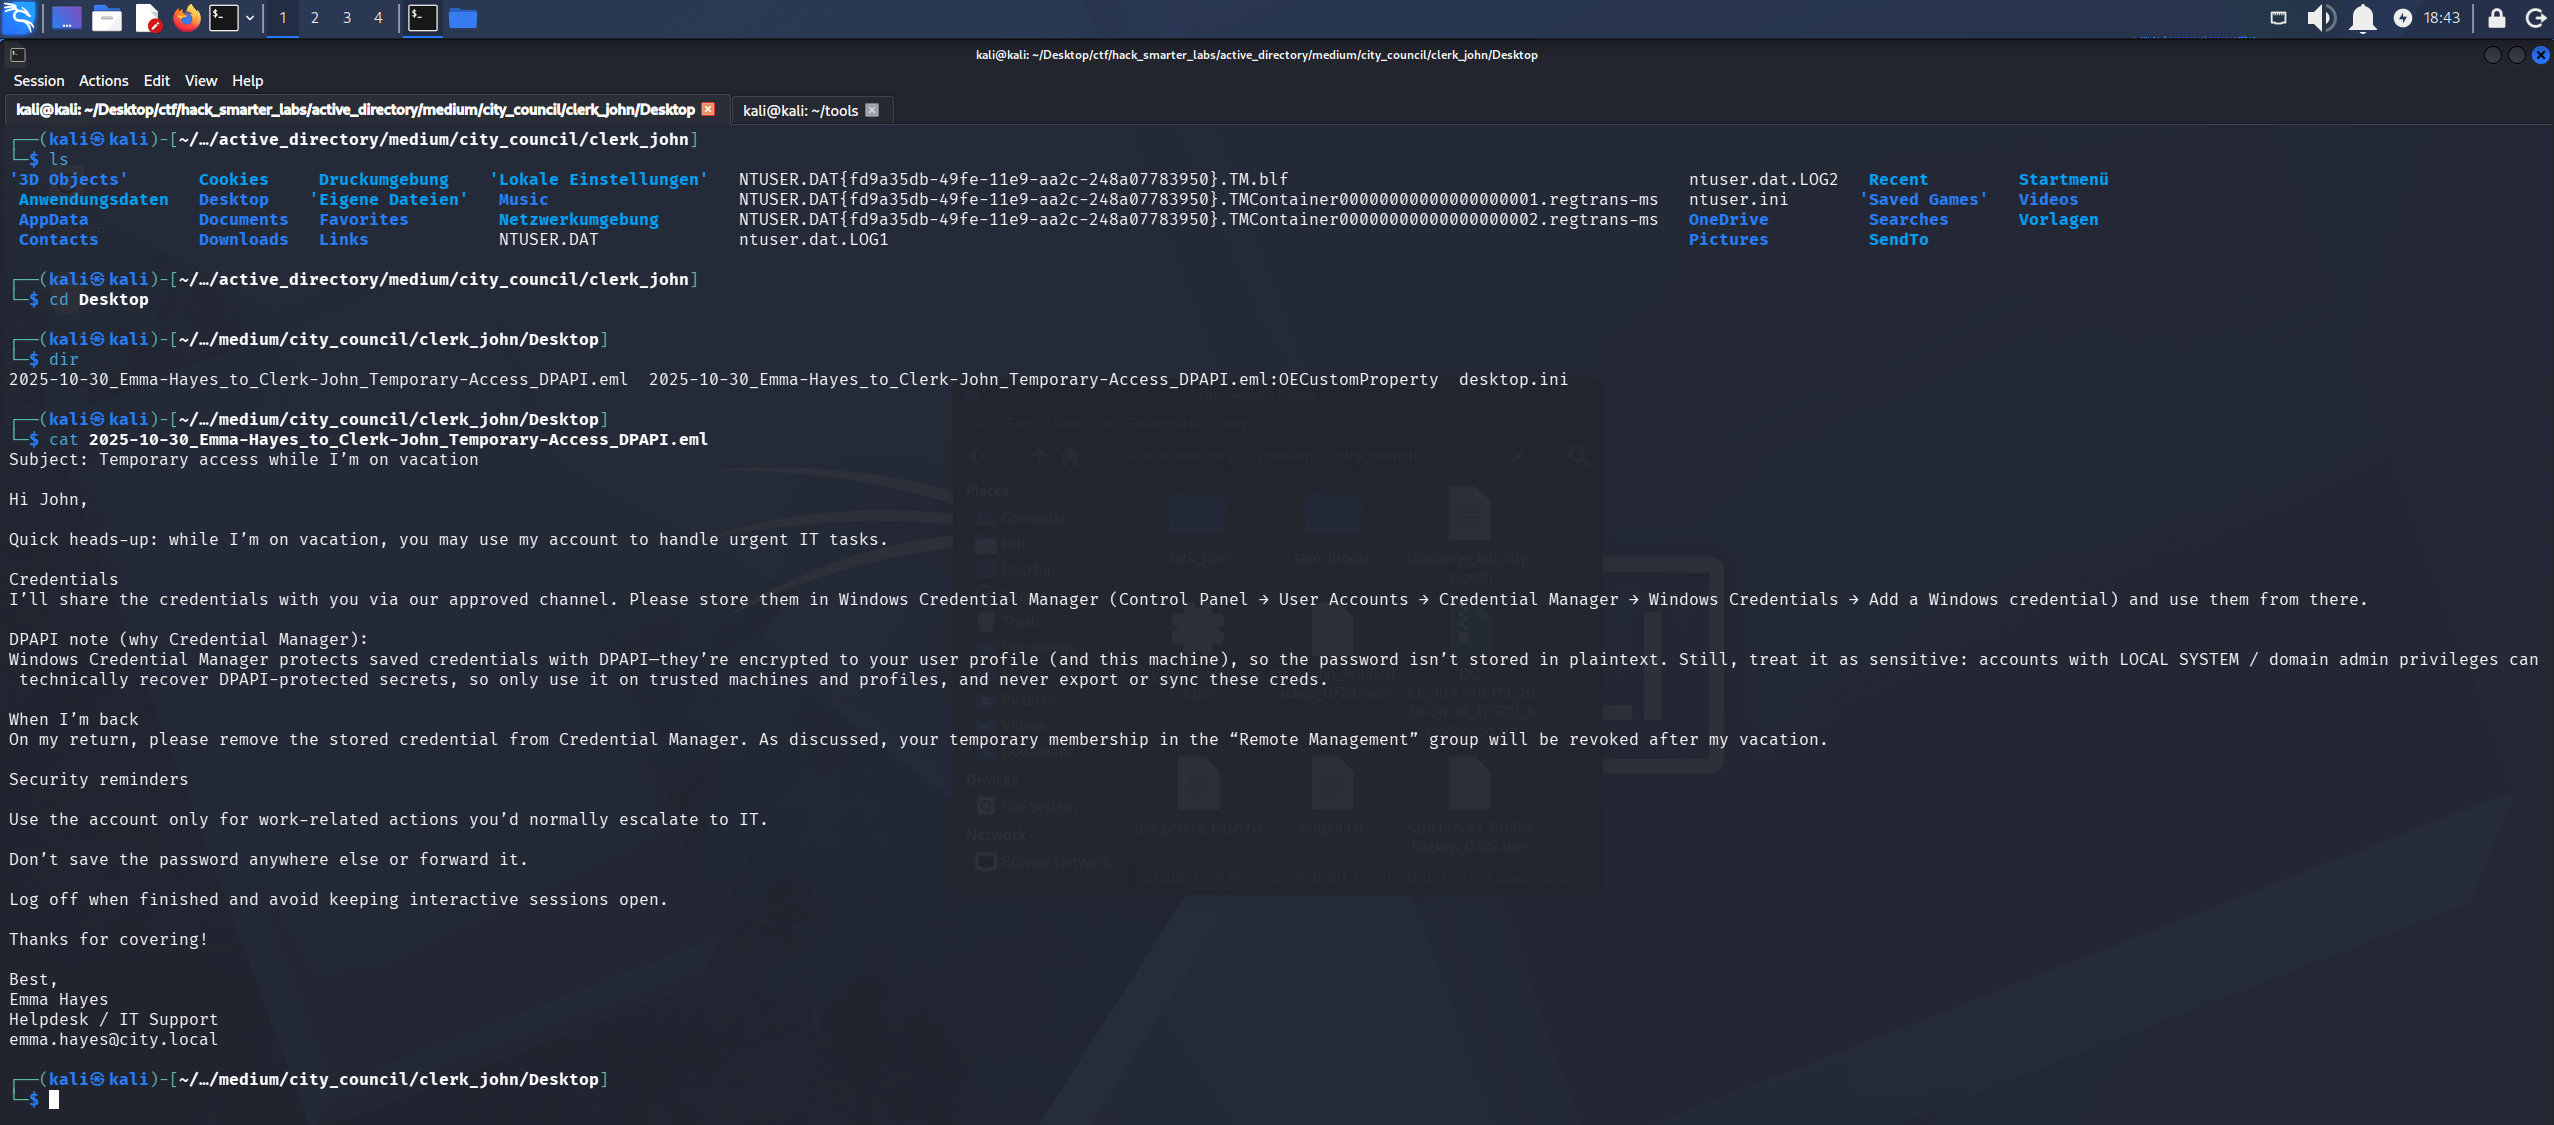Close the clerk_john/Desktop tab with red X

(708, 110)
